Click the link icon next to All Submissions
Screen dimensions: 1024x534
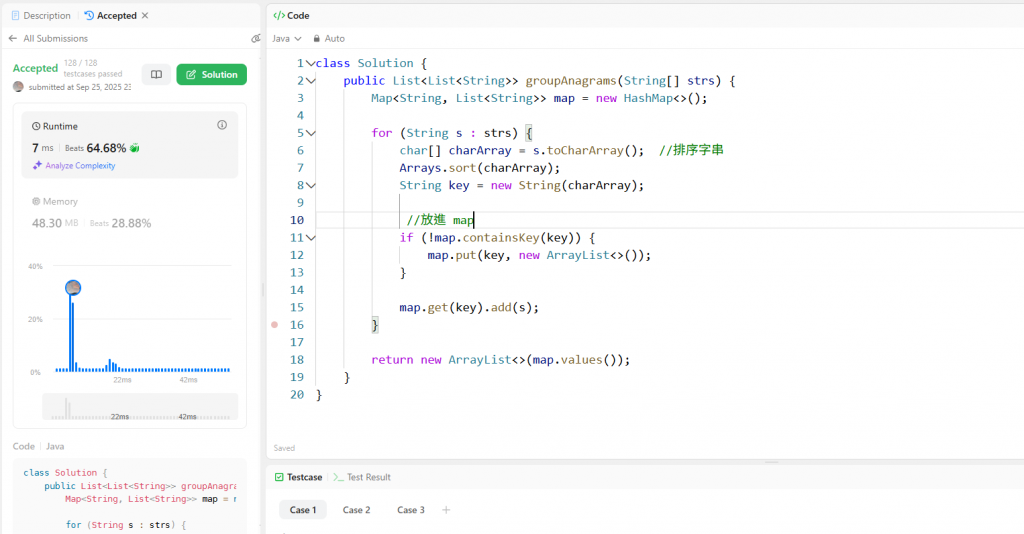(x=255, y=39)
